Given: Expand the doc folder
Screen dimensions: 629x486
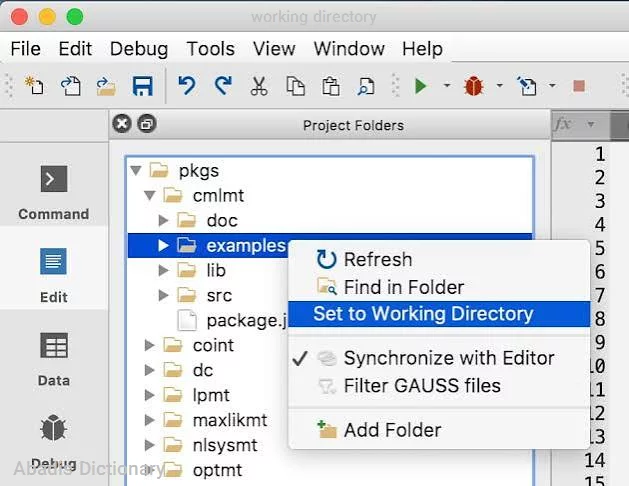Looking at the screenshot, I should pyautogui.click(x=163, y=220).
